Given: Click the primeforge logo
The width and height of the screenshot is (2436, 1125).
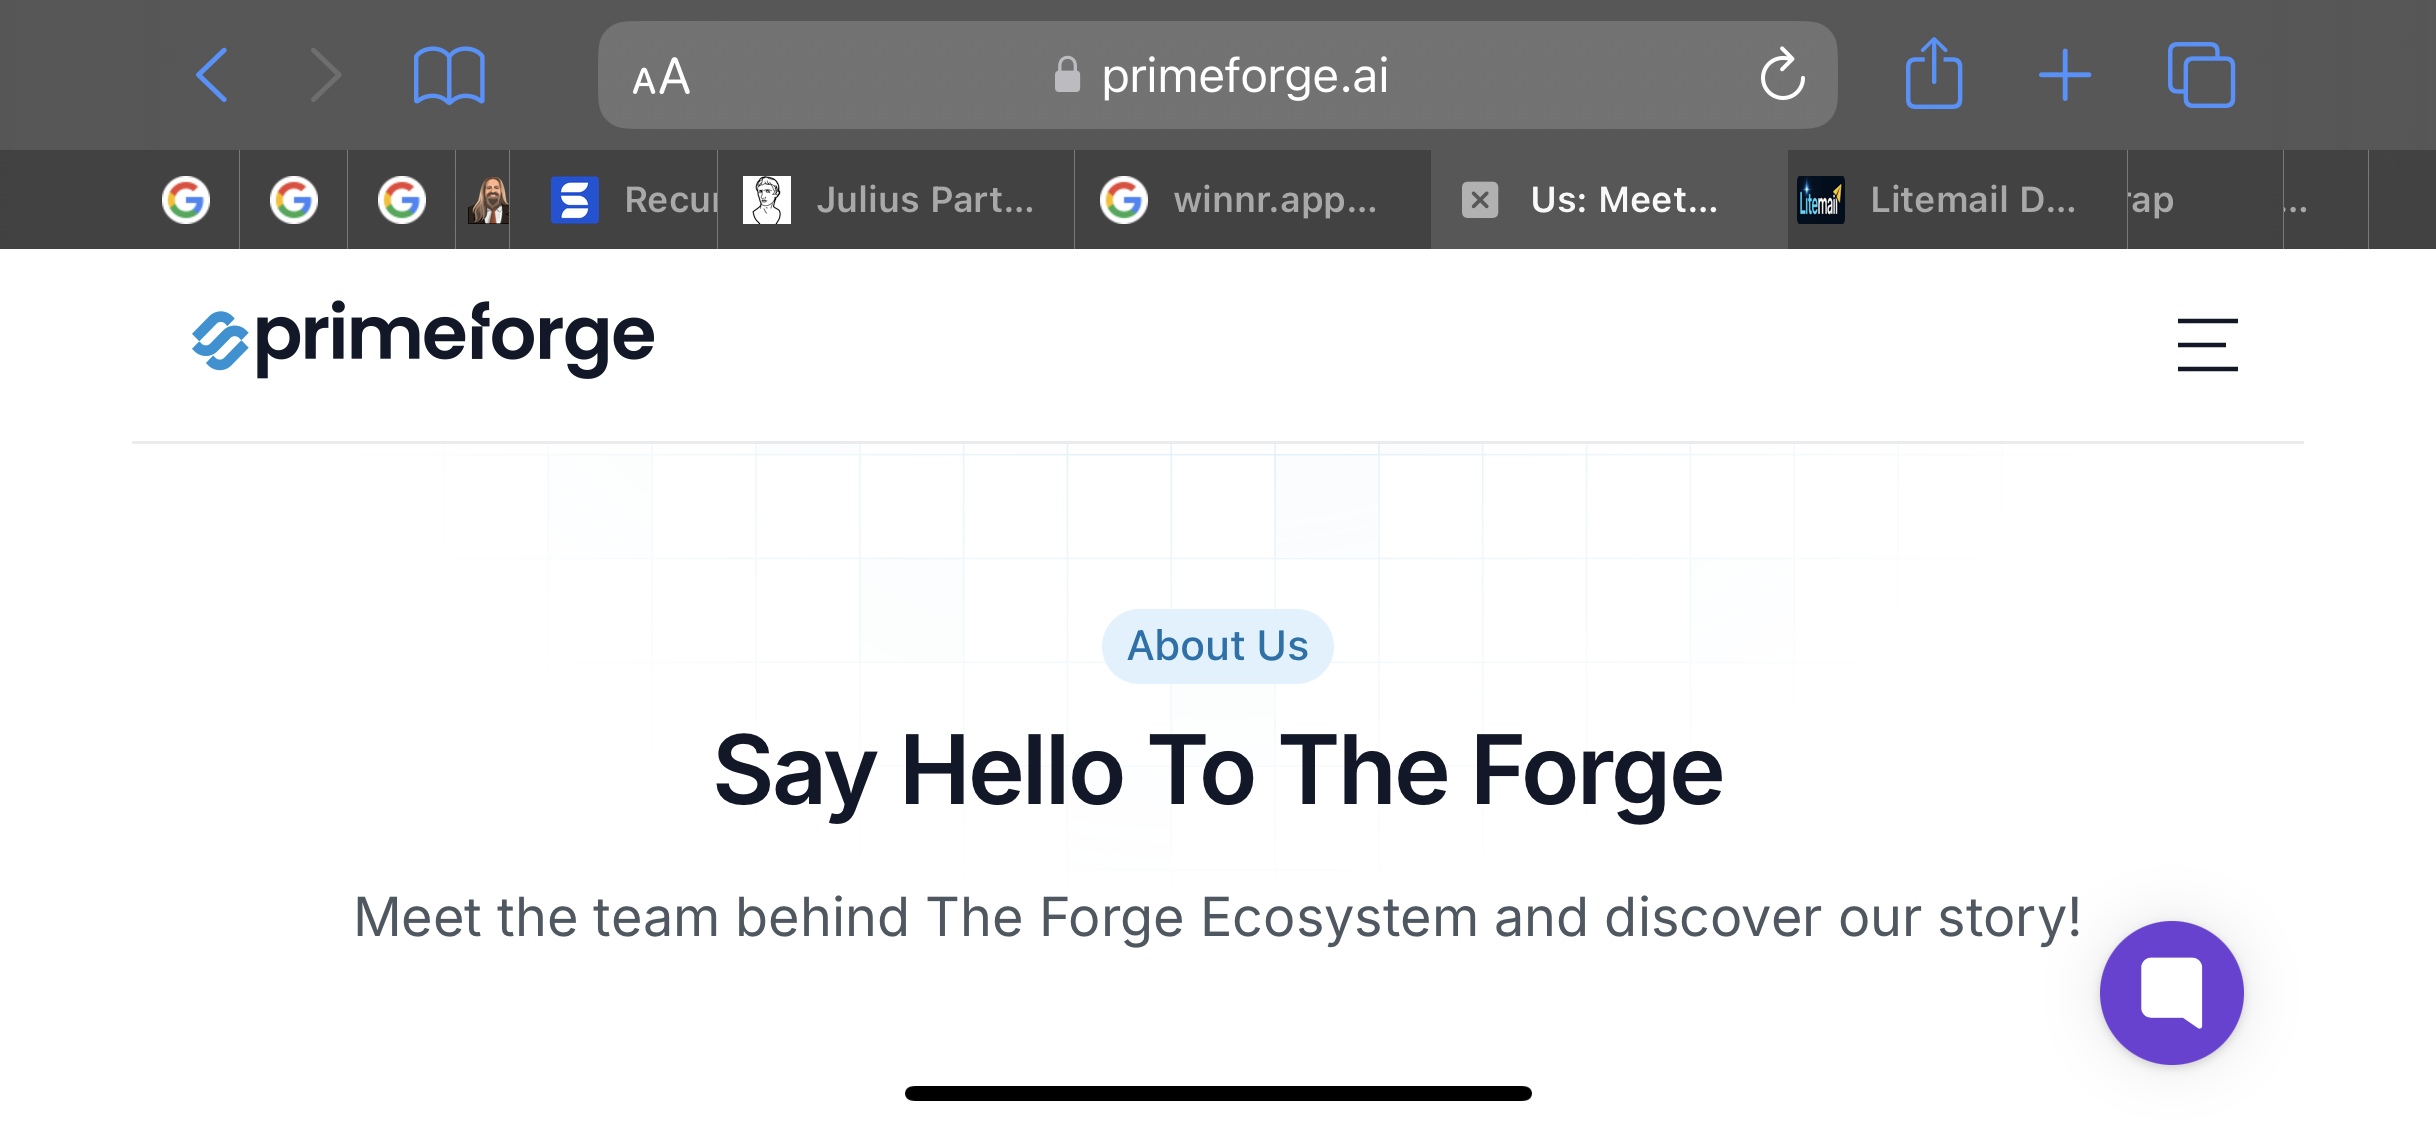Looking at the screenshot, I should coord(423,339).
